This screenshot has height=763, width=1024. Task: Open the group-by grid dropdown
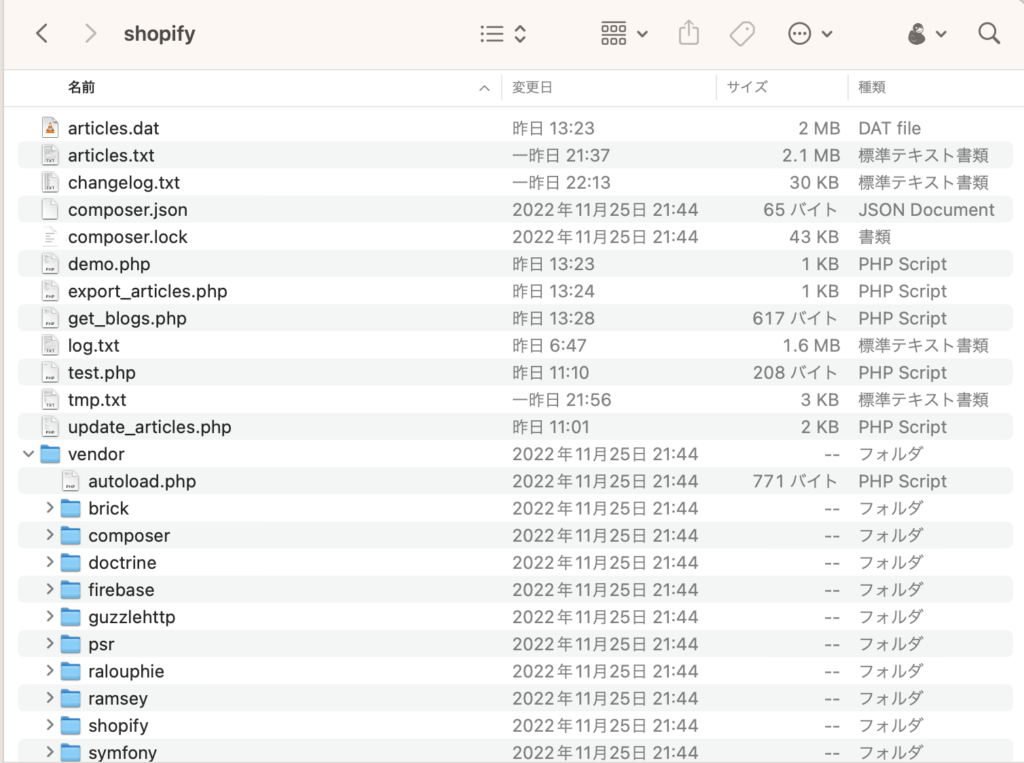point(624,34)
